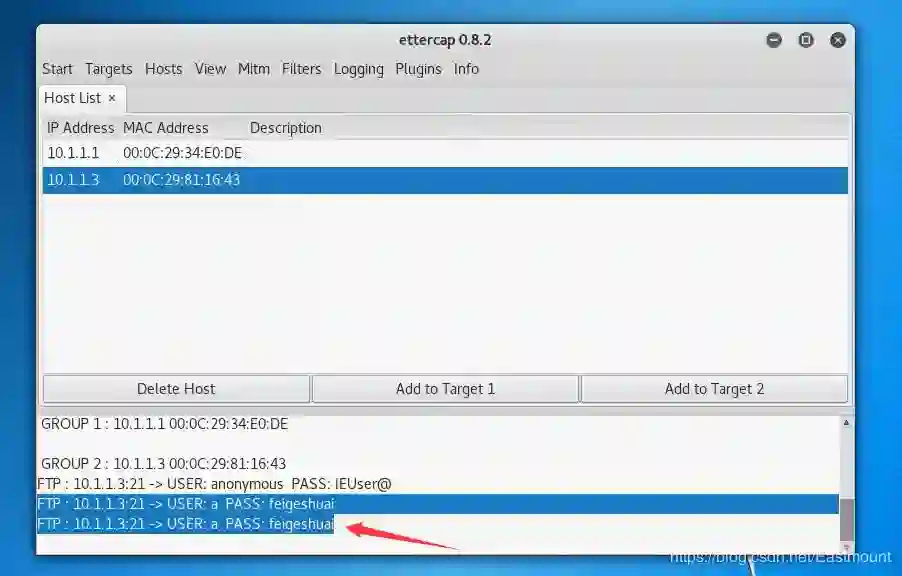Minimize the ettercap window
The width and height of the screenshot is (902, 576).
pyautogui.click(x=774, y=40)
